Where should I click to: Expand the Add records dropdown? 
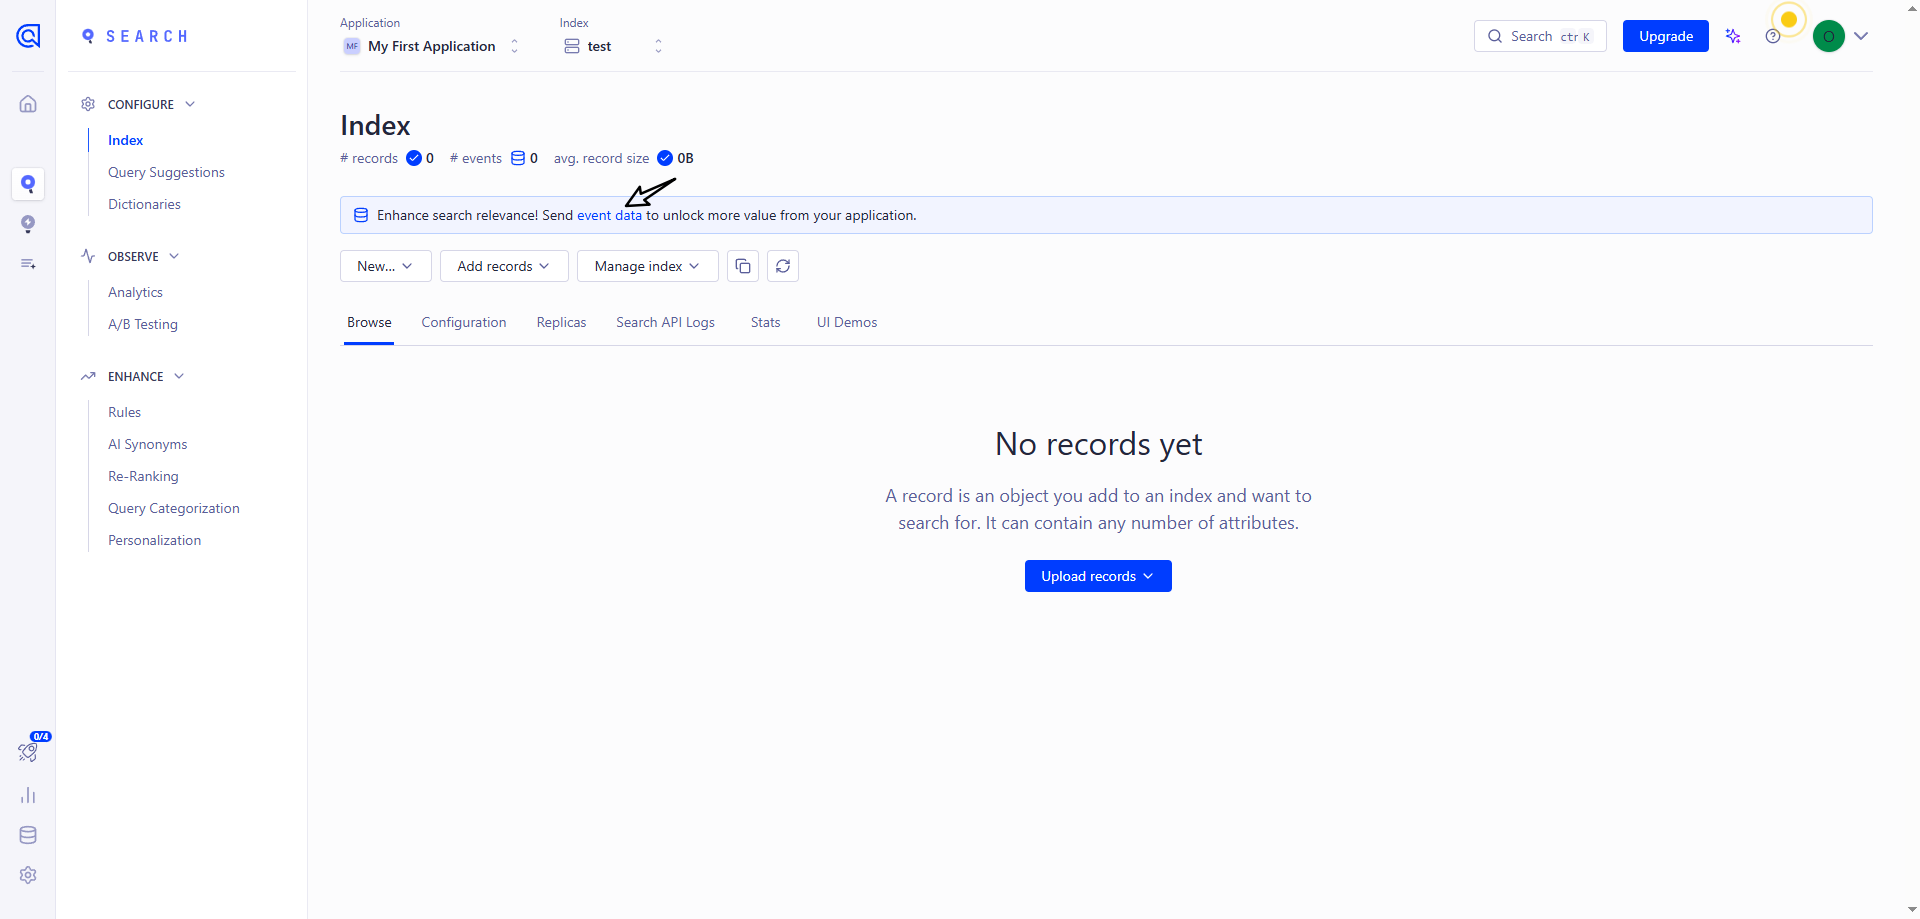(504, 266)
